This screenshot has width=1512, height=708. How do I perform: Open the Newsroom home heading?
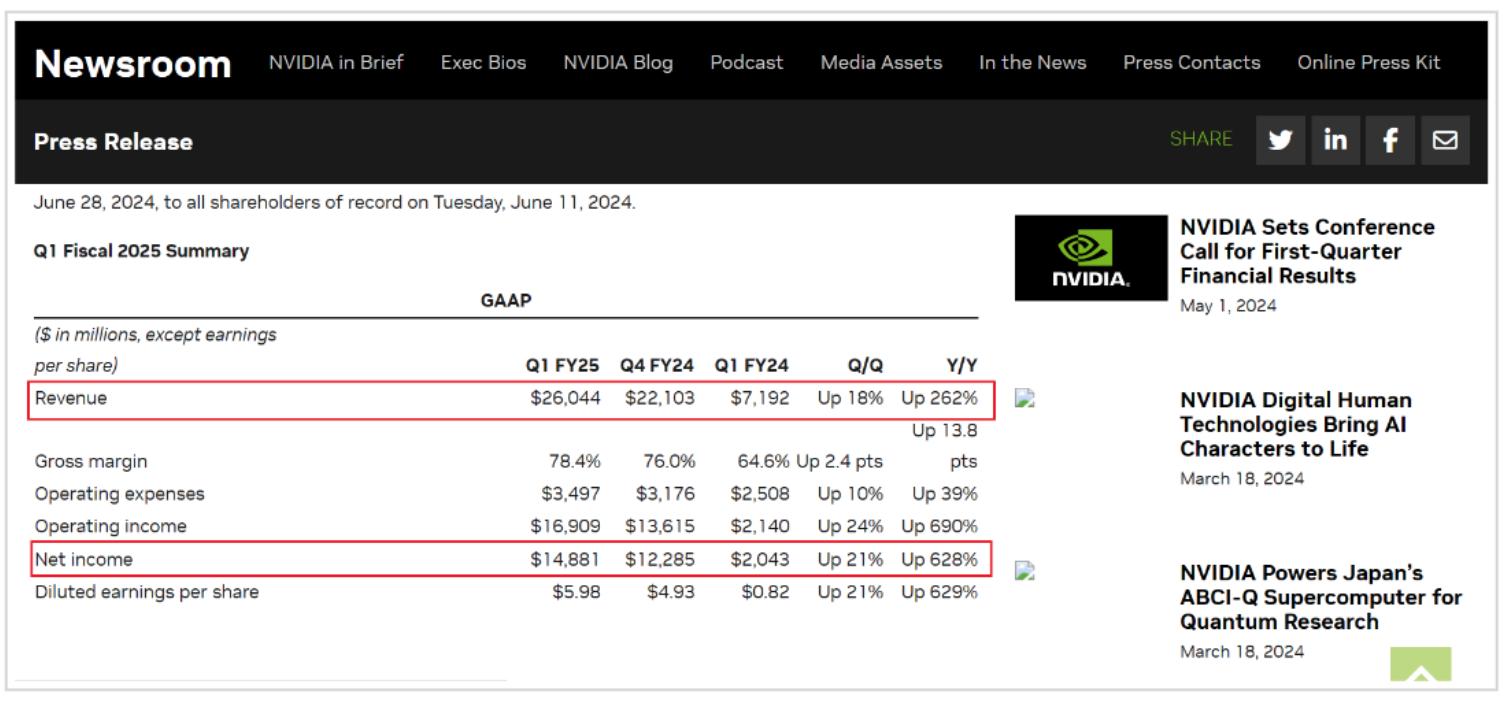(x=133, y=64)
